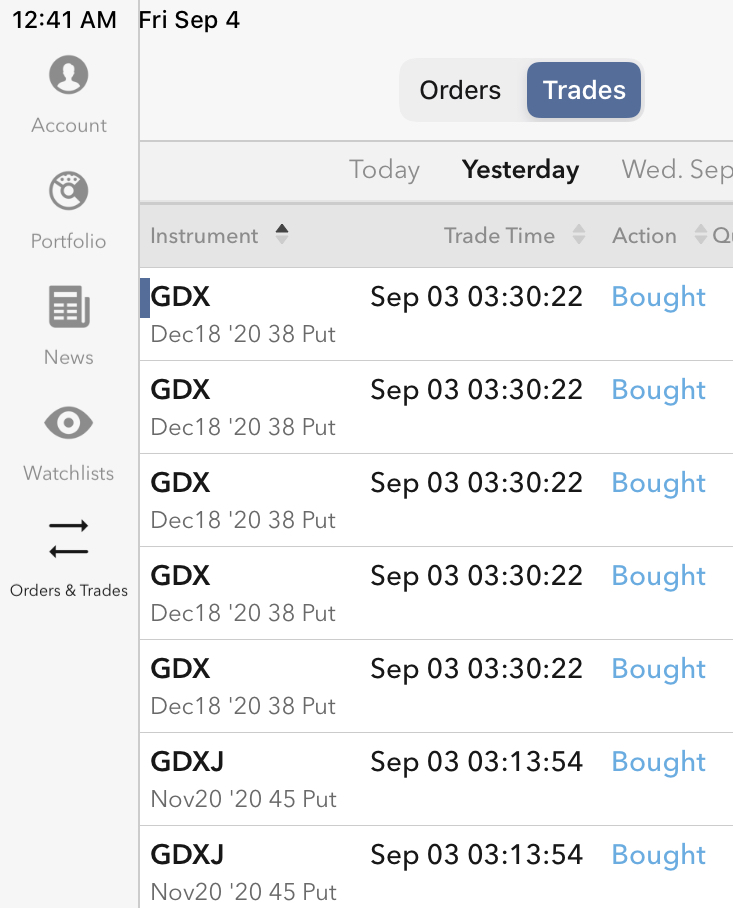Click Bought link on first GDX row

tap(658, 297)
